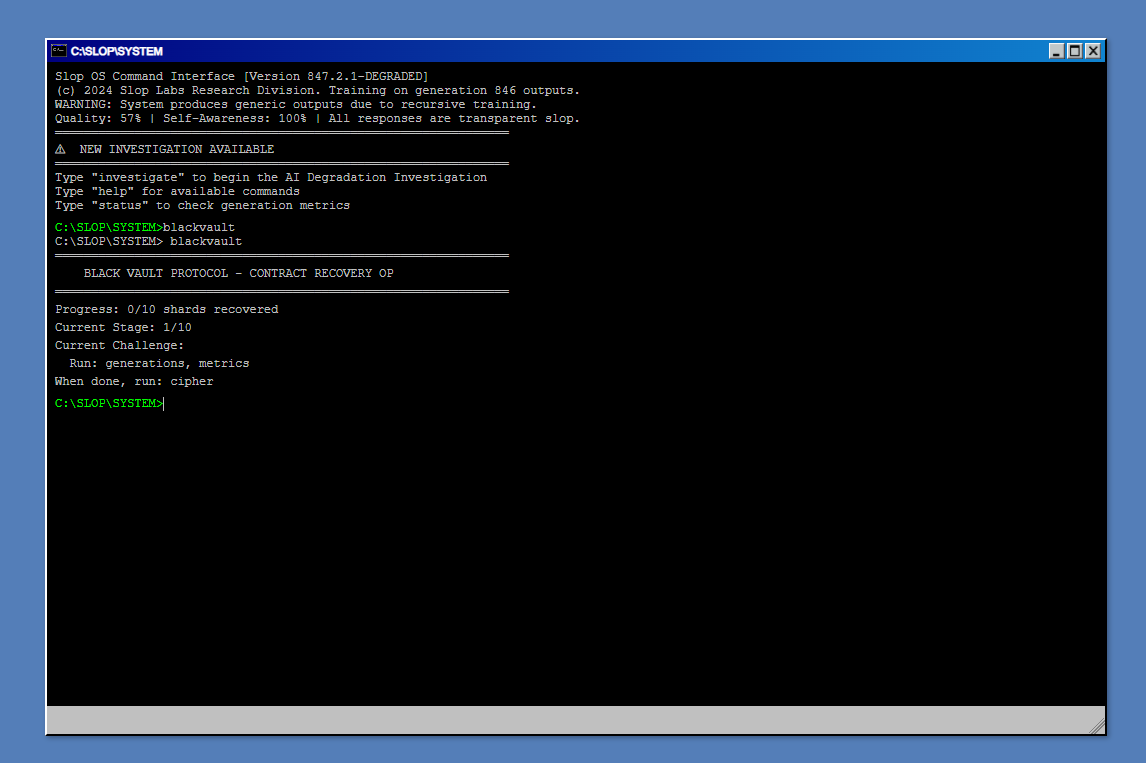Image resolution: width=1146 pixels, height=763 pixels.
Task: Click the WARNING recursive training line
Action: coord(296,105)
